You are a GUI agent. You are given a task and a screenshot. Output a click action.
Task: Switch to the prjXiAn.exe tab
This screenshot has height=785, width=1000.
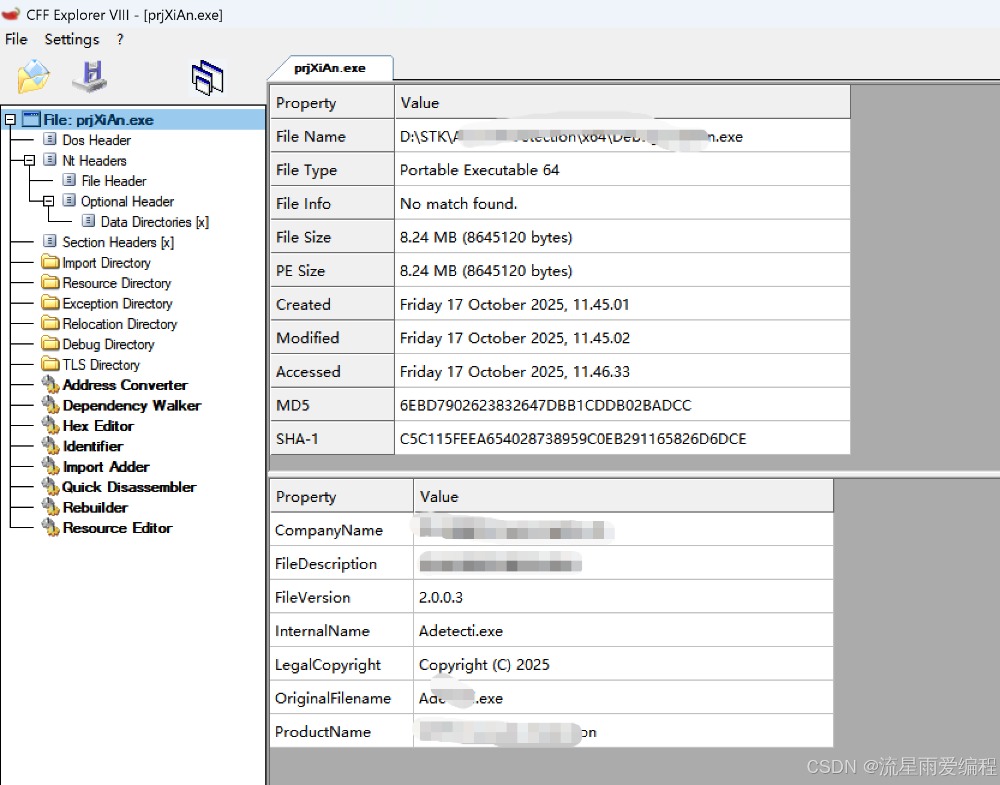(330, 68)
